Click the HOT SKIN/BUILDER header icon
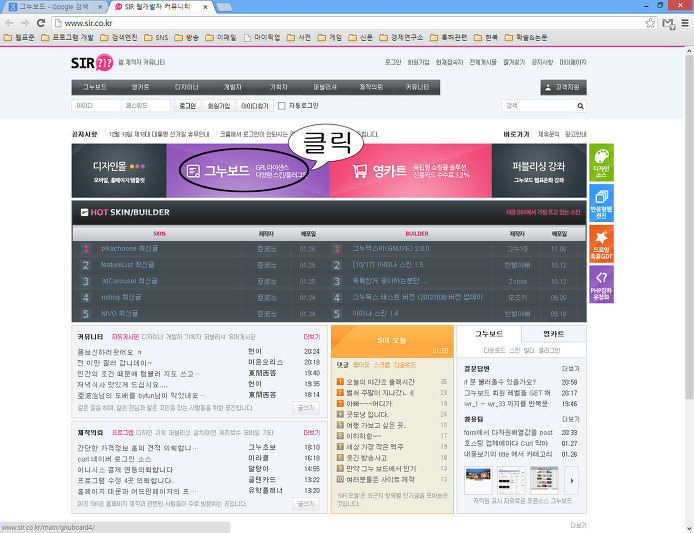694x533 pixels. click(85, 212)
